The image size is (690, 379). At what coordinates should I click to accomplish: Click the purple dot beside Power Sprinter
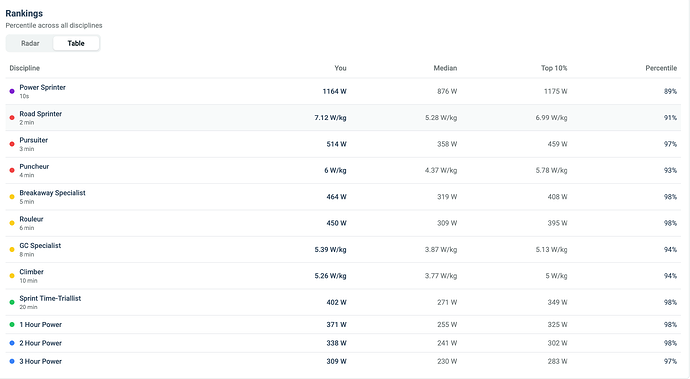point(12,92)
